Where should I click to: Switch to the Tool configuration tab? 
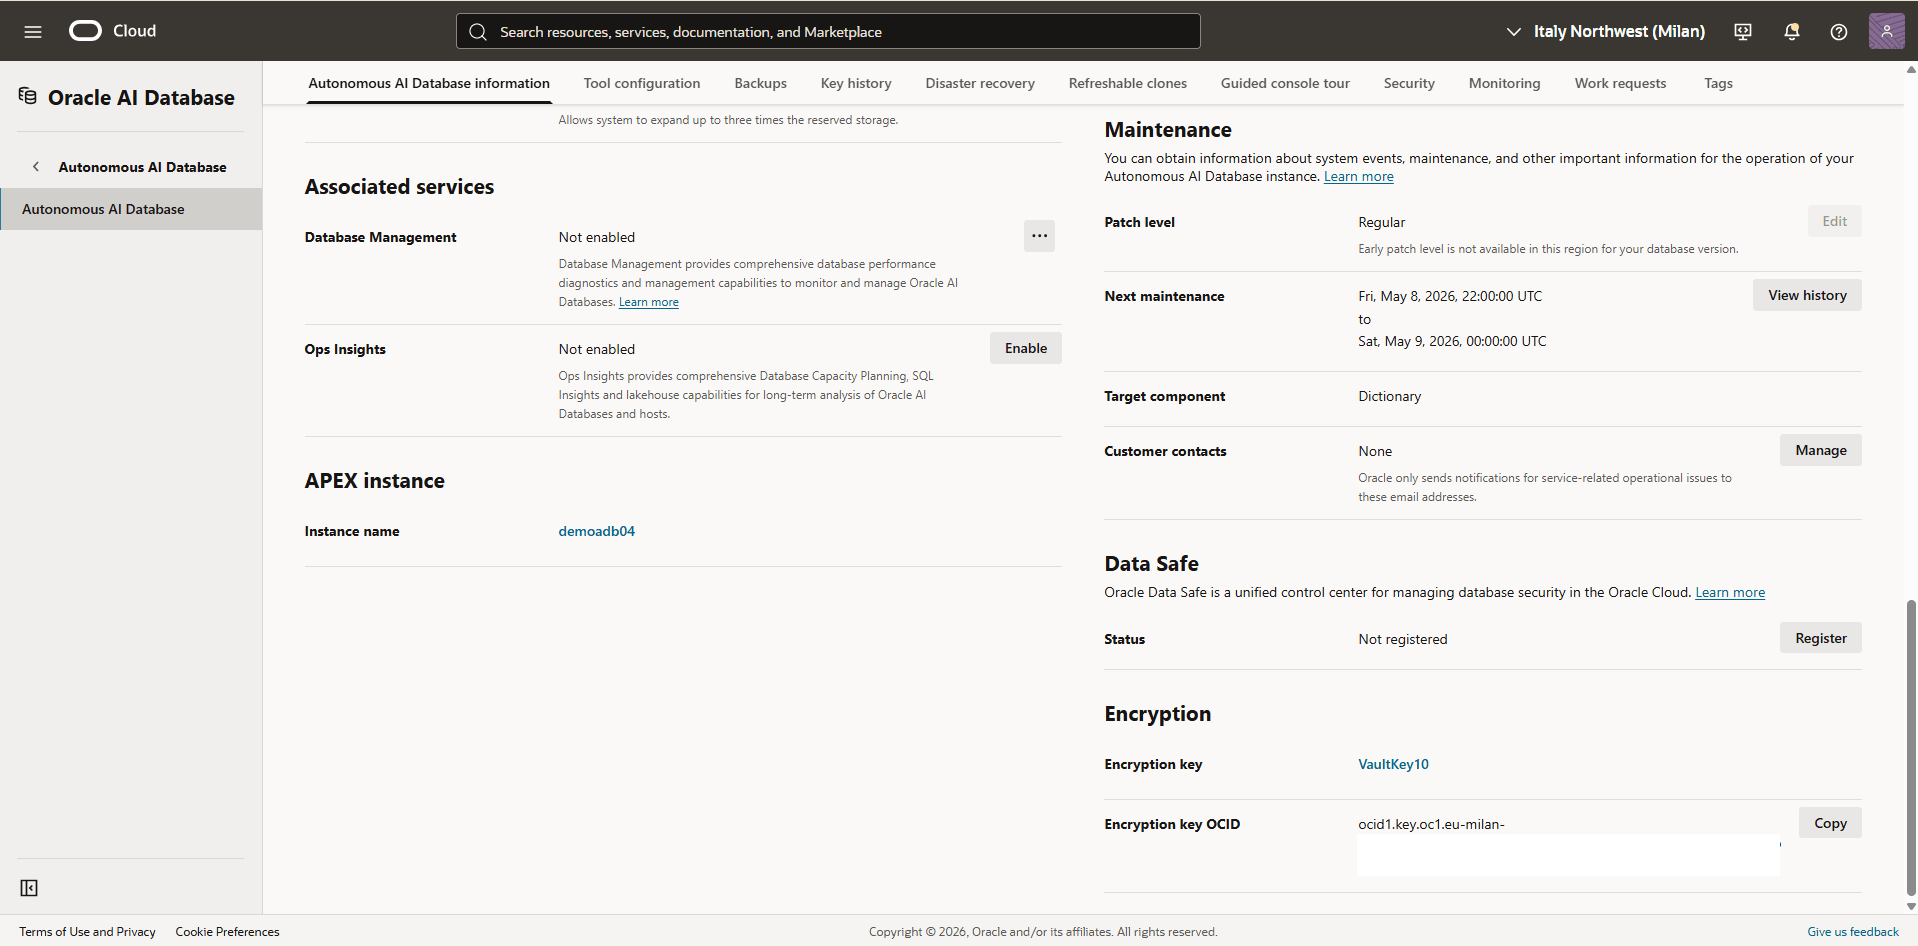pyautogui.click(x=642, y=83)
